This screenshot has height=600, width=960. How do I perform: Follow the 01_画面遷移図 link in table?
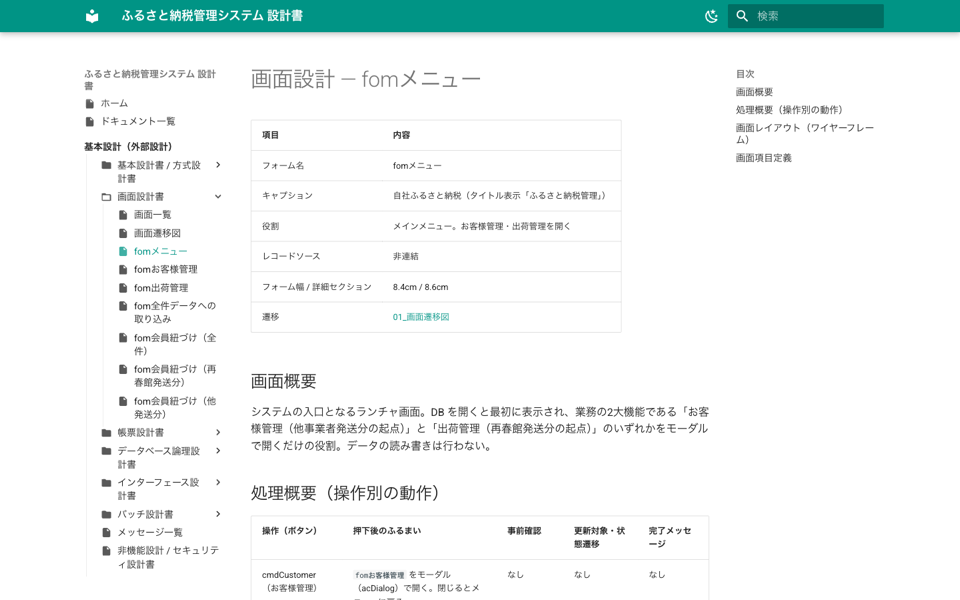(x=421, y=317)
